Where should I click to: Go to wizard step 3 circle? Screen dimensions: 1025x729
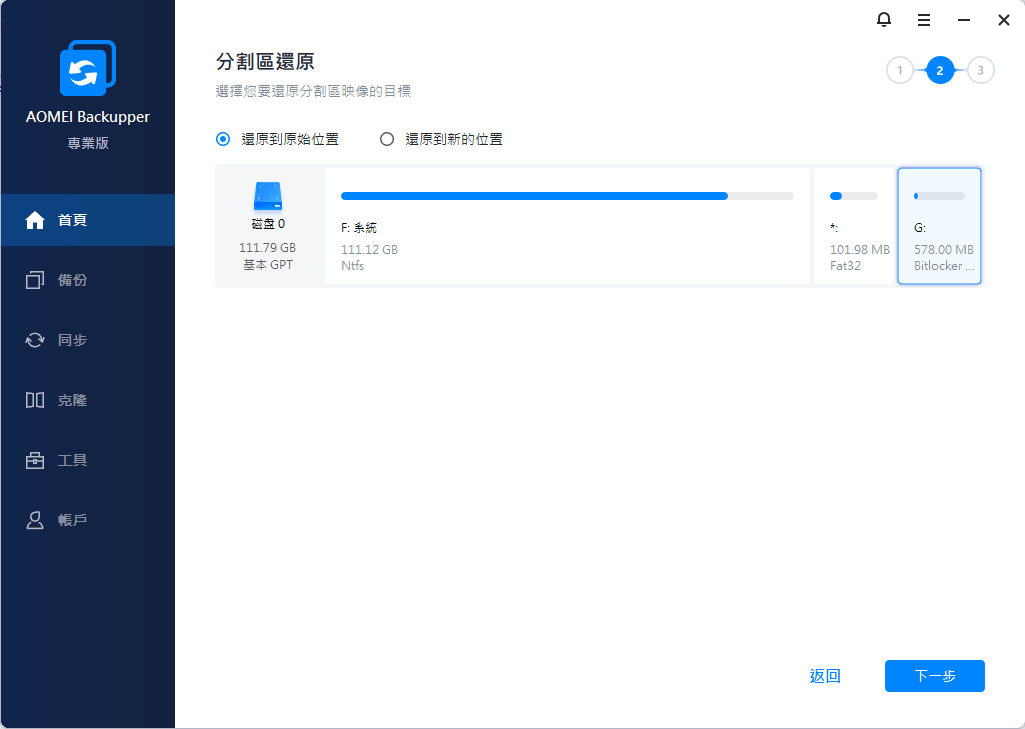[x=980, y=71]
